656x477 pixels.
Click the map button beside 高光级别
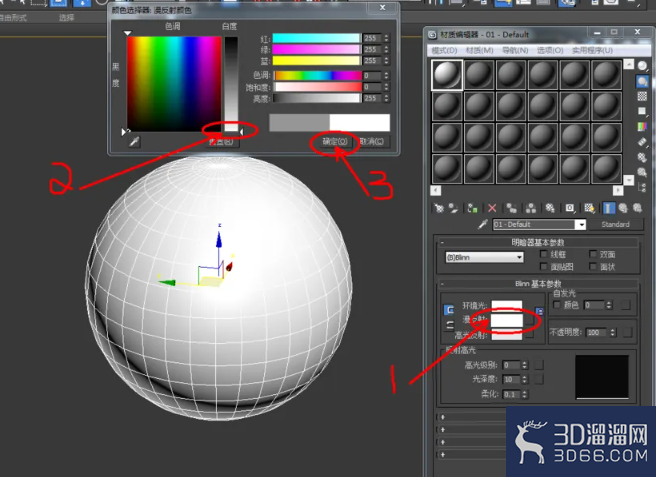539,365
